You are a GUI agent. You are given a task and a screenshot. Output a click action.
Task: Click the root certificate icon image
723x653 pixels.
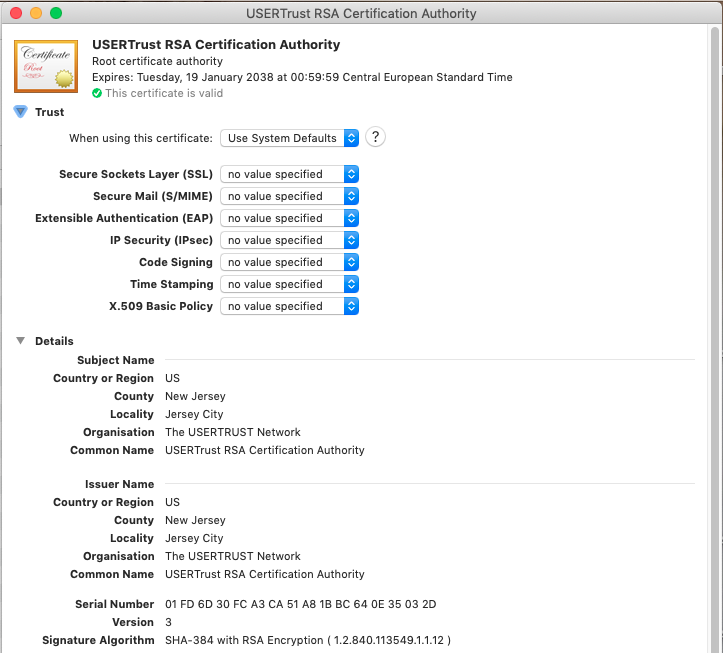click(x=46, y=65)
